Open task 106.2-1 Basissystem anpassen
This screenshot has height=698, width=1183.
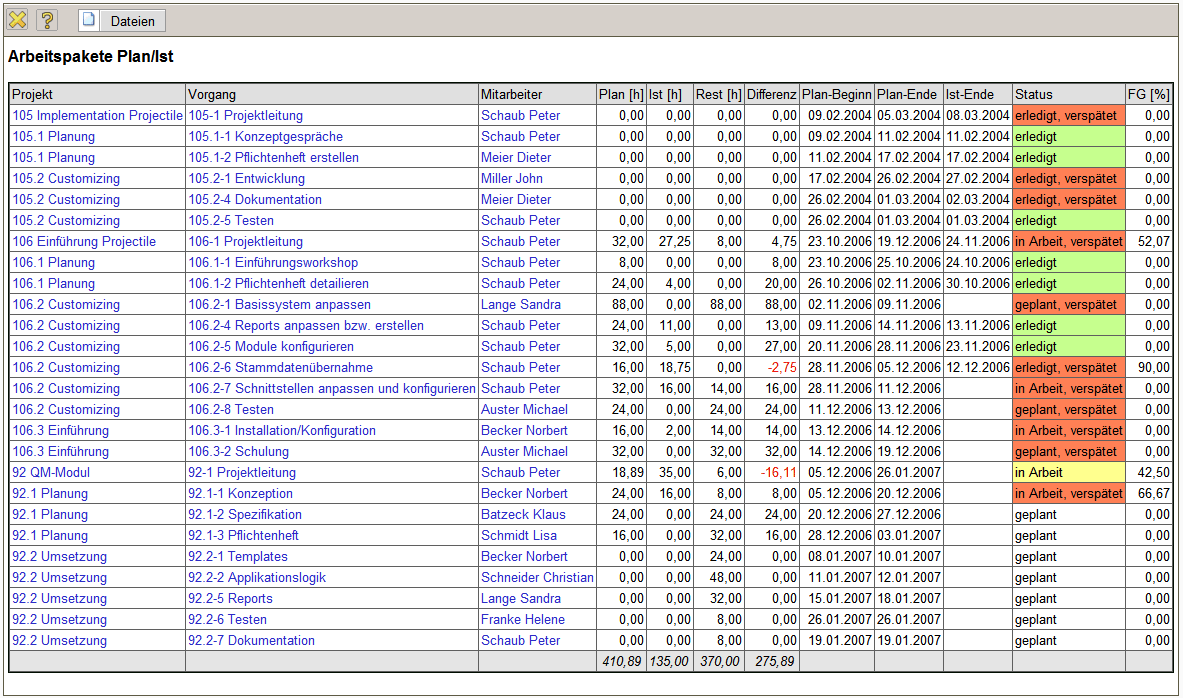279,305
